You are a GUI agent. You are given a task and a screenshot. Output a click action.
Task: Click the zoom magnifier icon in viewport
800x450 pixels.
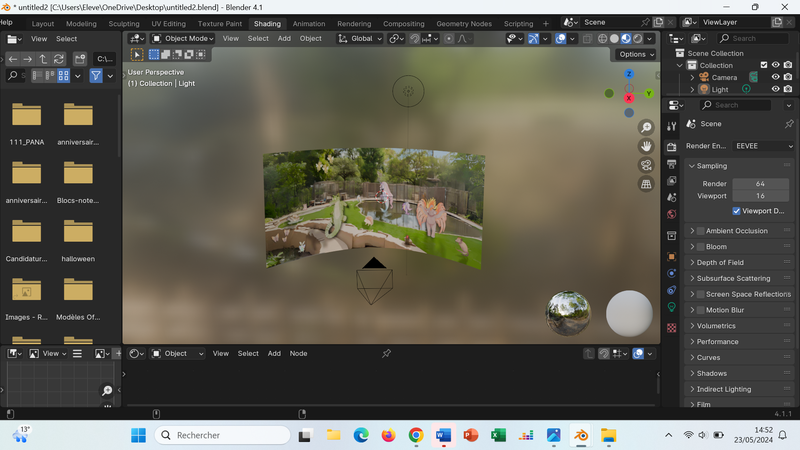pos(646,127)
